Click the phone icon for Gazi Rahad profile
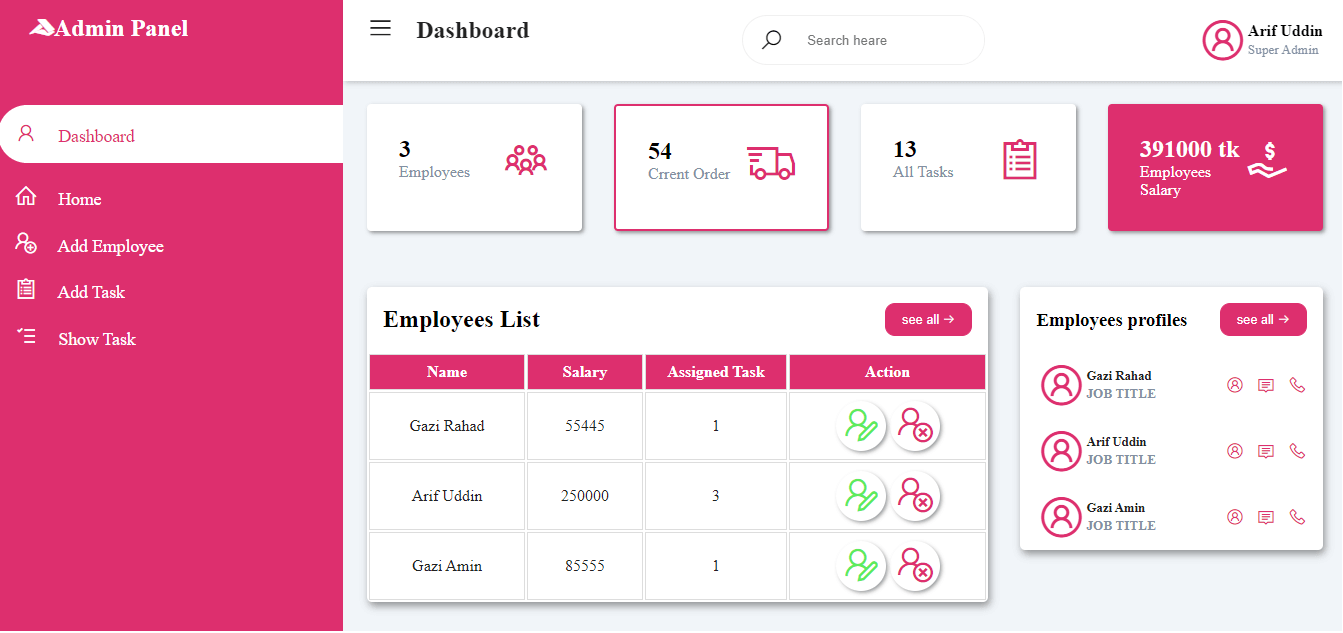 coord(1297,385)
